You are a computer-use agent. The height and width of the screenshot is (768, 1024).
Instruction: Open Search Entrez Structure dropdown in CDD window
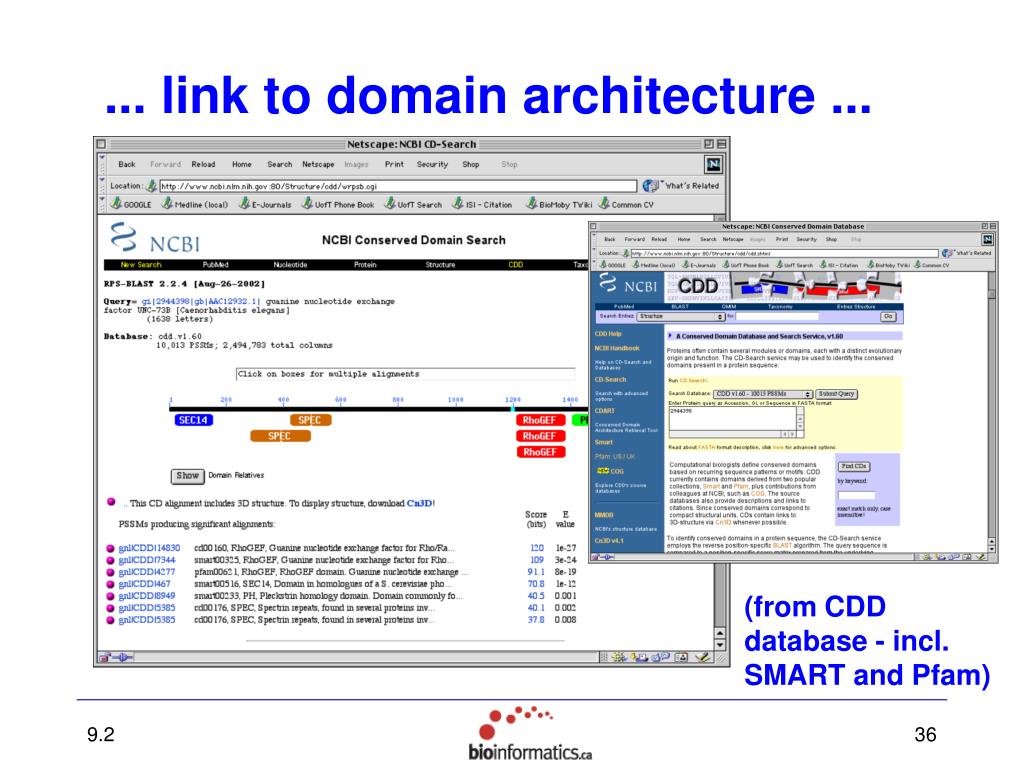point(680,316)
